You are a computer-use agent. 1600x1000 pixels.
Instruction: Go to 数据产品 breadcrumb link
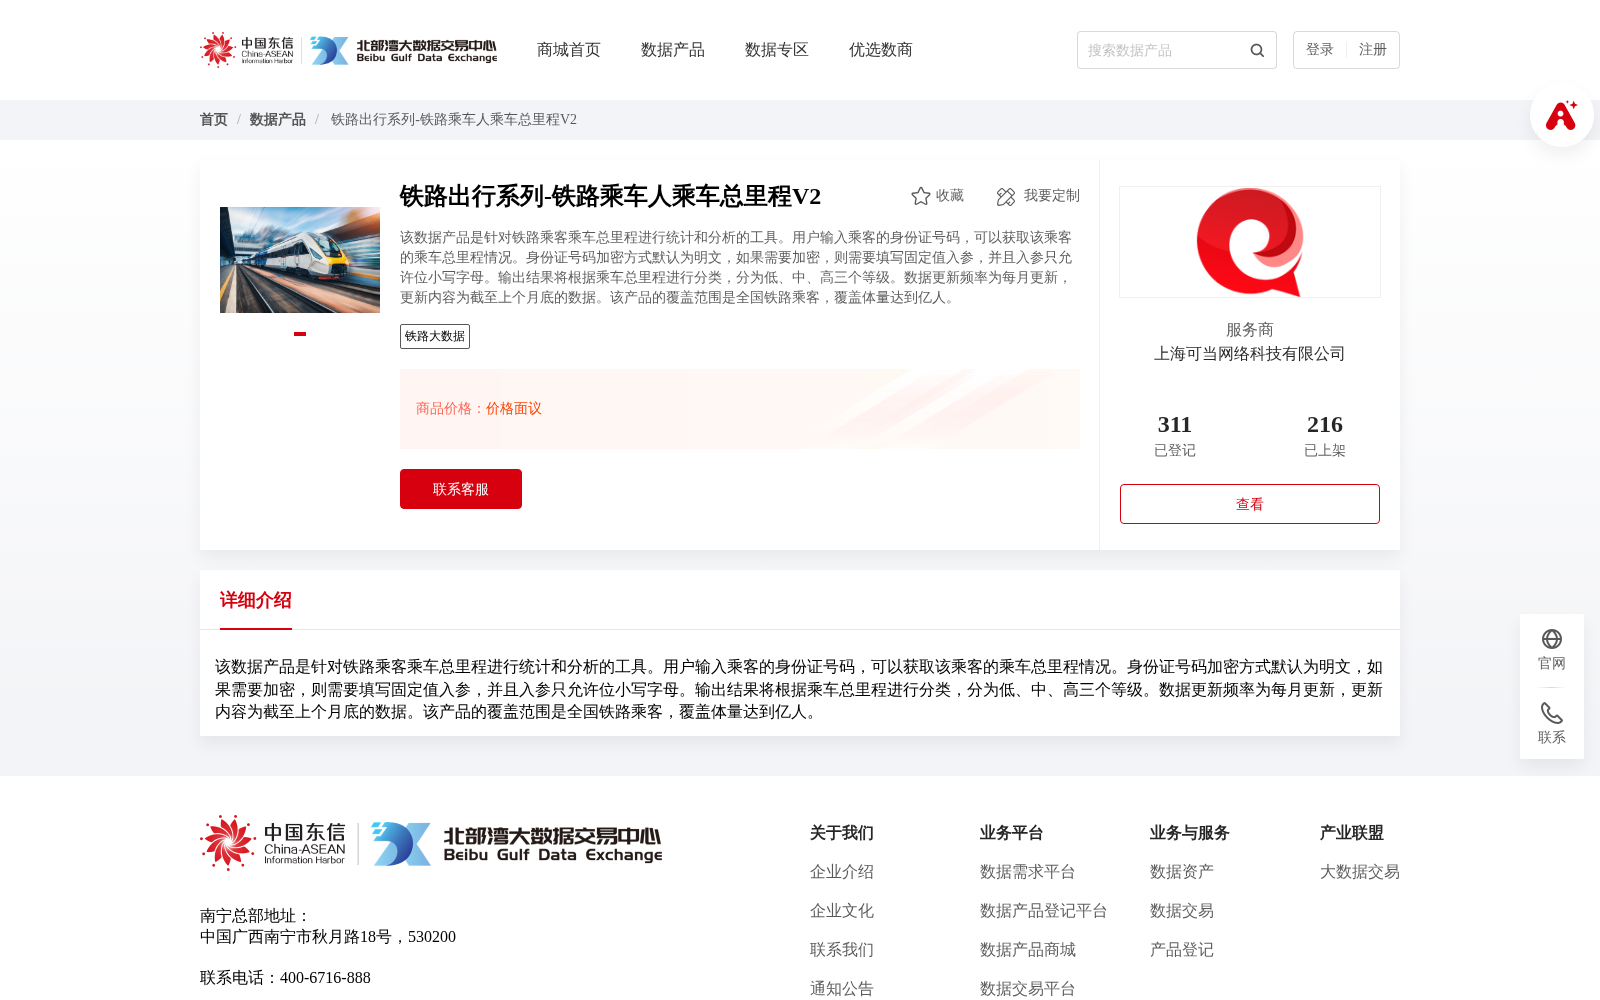(x=278, y=120)
